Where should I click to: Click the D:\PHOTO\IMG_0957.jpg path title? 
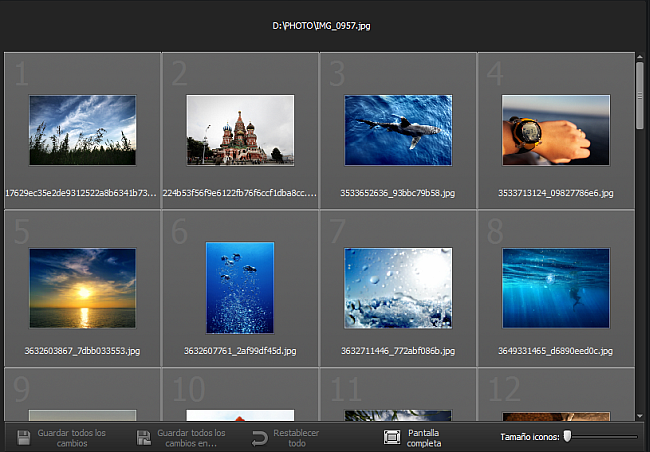tap(321, 26)
